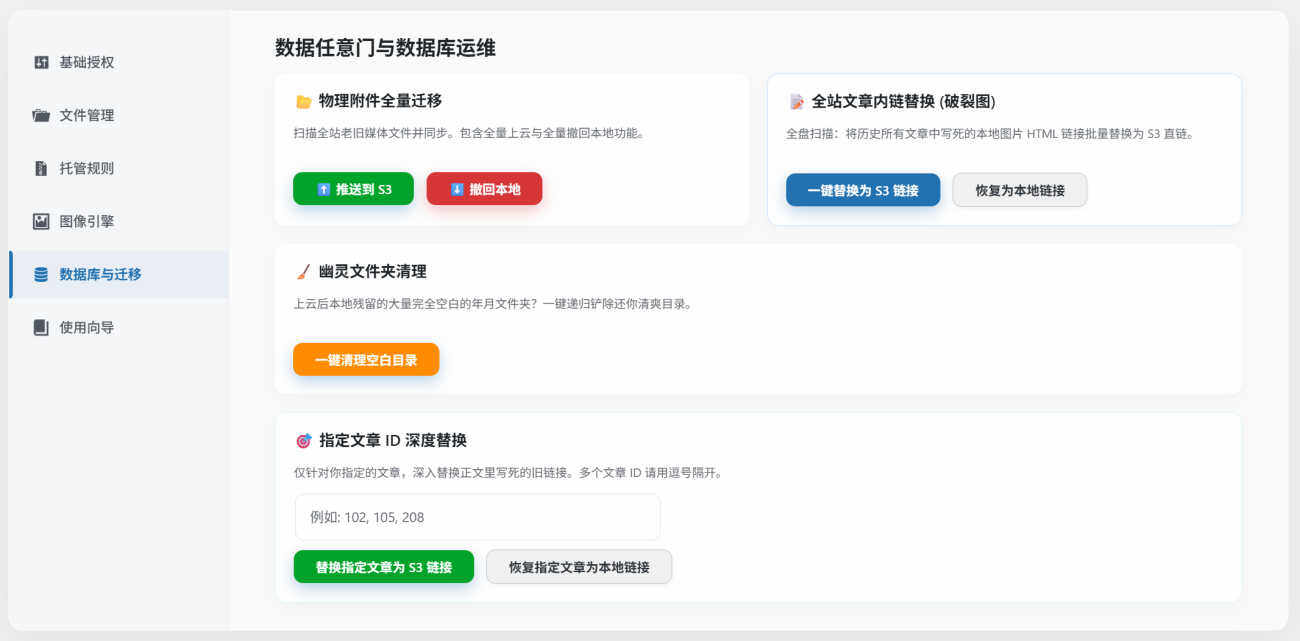Open the 基础授权 settings tab

86,62
